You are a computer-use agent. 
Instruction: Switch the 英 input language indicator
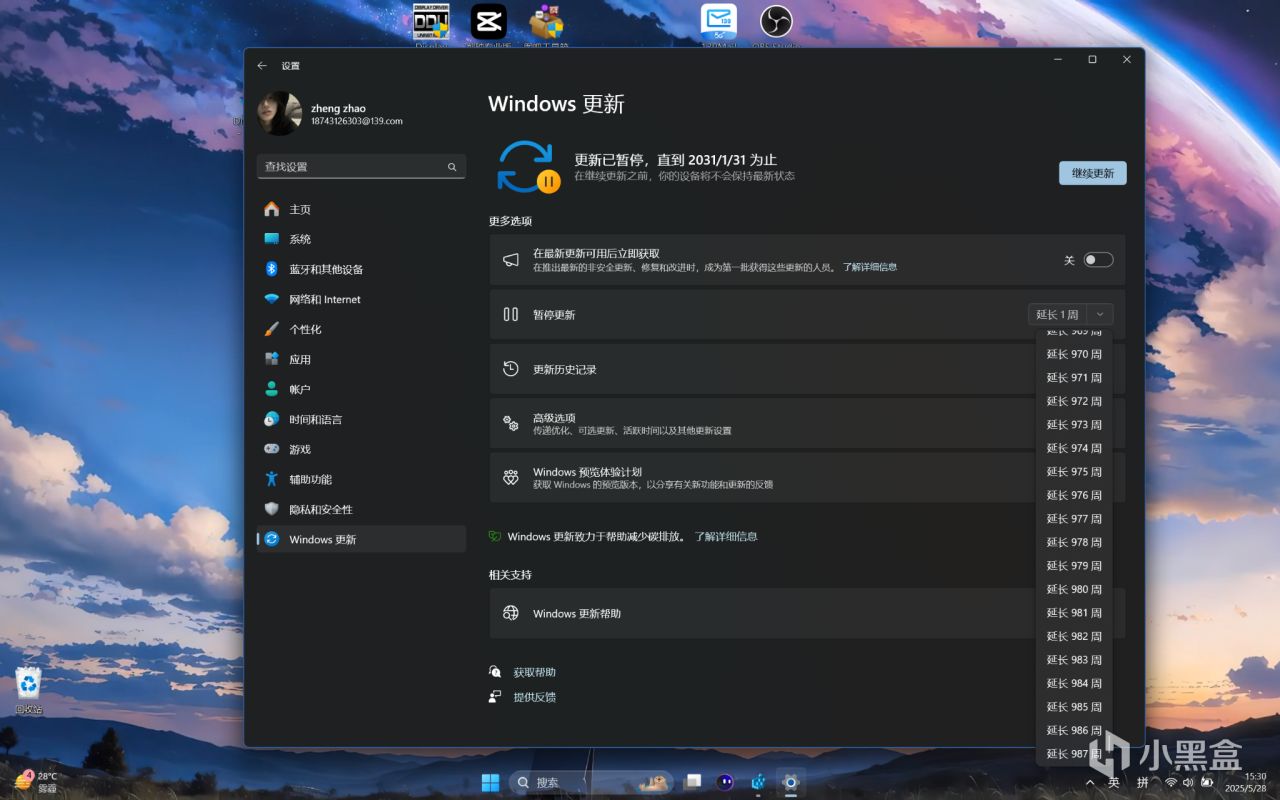pyautogui.click(x=1114, y=782)
